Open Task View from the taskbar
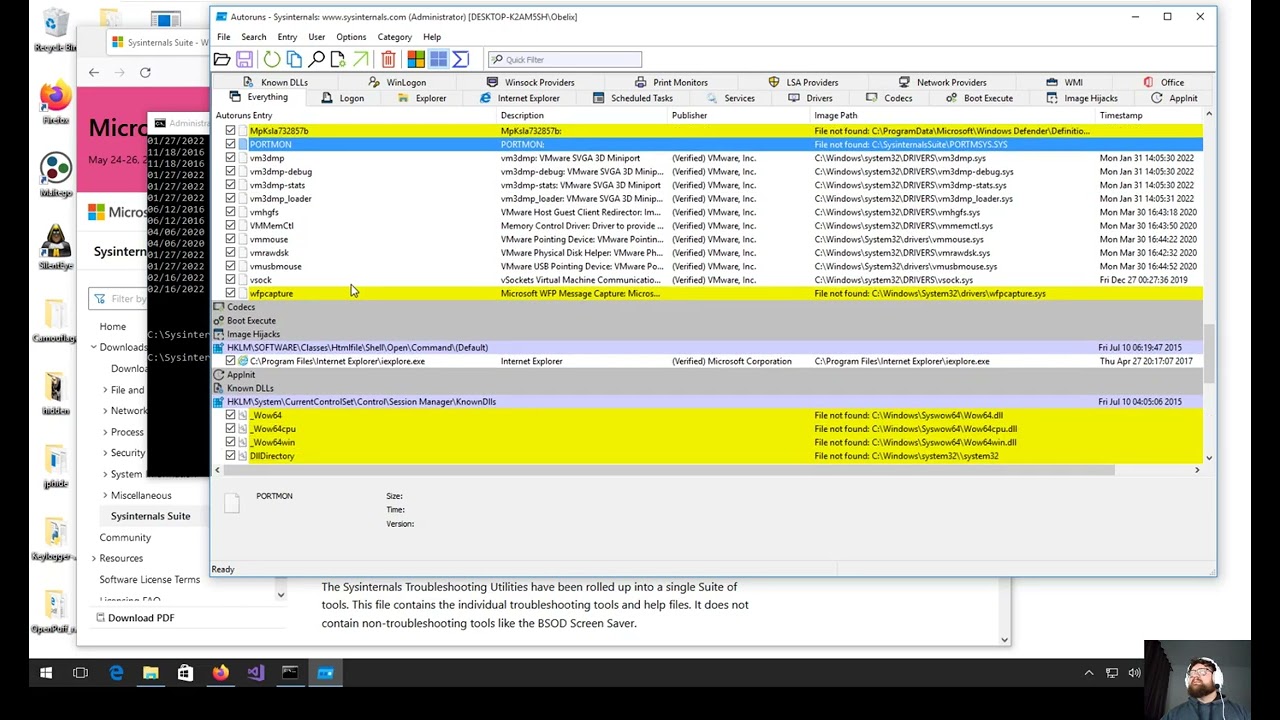The width and height of the screenshot is (1280, 720). pos(81,673)
